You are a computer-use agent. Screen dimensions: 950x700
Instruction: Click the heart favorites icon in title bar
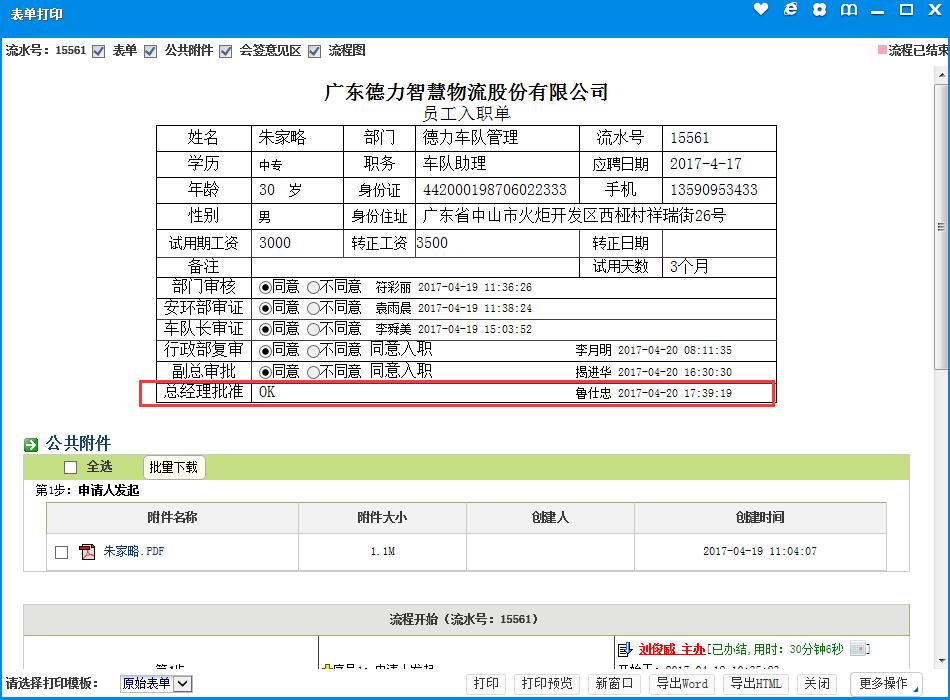(762, 10)
